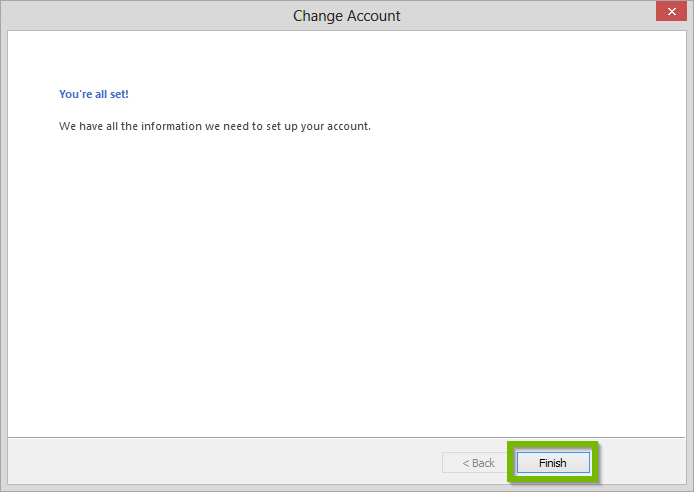Viewport: 694px width, 492px height.
Task: Click the account setup confirmation message
Action: pos(214,127)
